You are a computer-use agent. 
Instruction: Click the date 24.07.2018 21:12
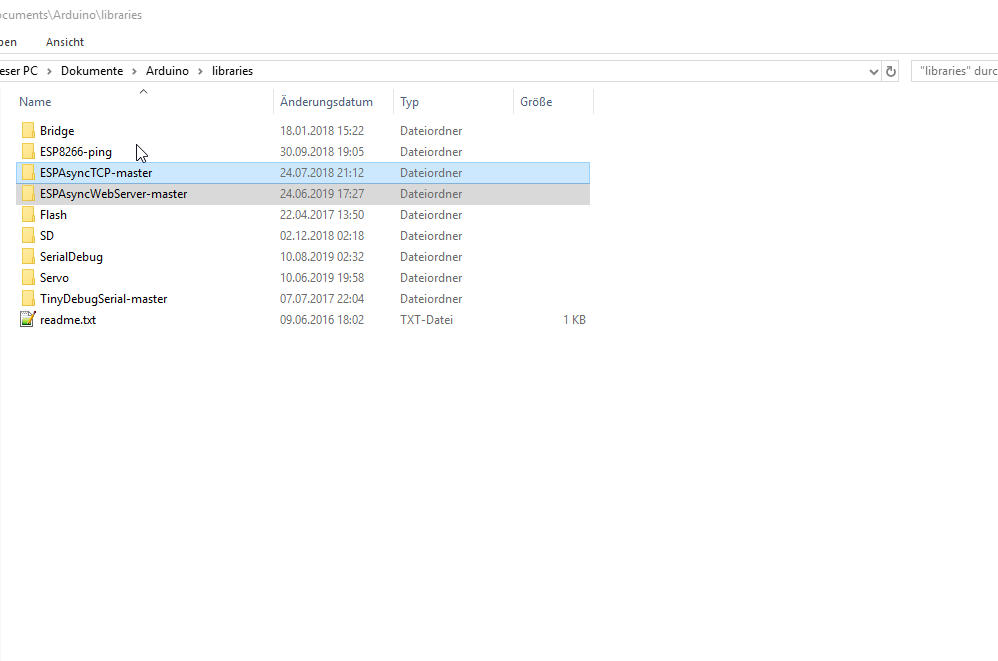[x=322, y=172]
